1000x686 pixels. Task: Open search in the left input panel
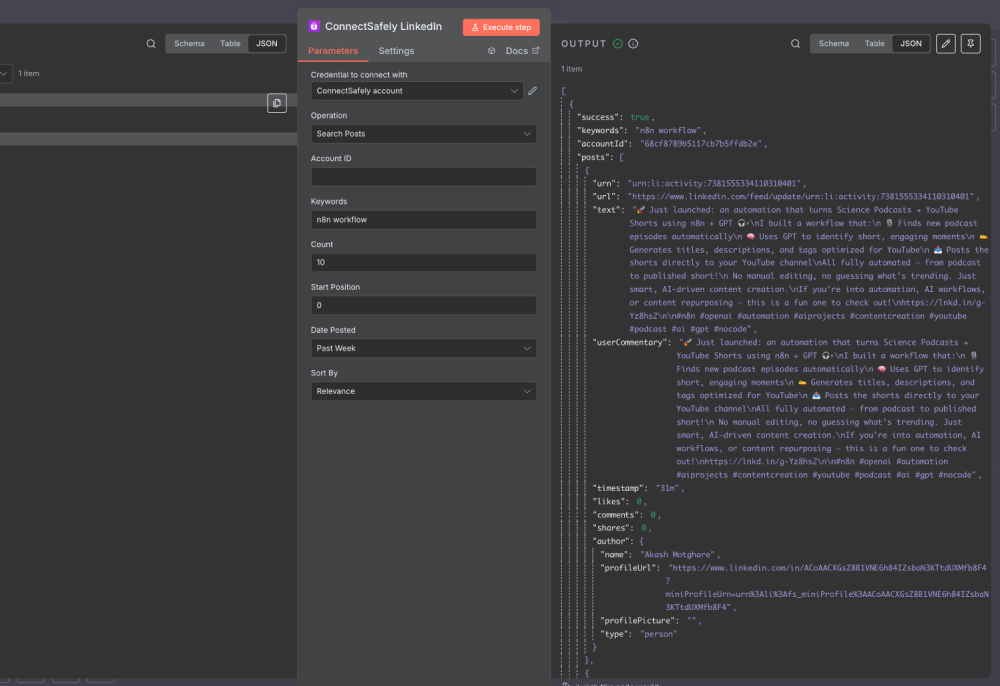click(x=151, y=43)
